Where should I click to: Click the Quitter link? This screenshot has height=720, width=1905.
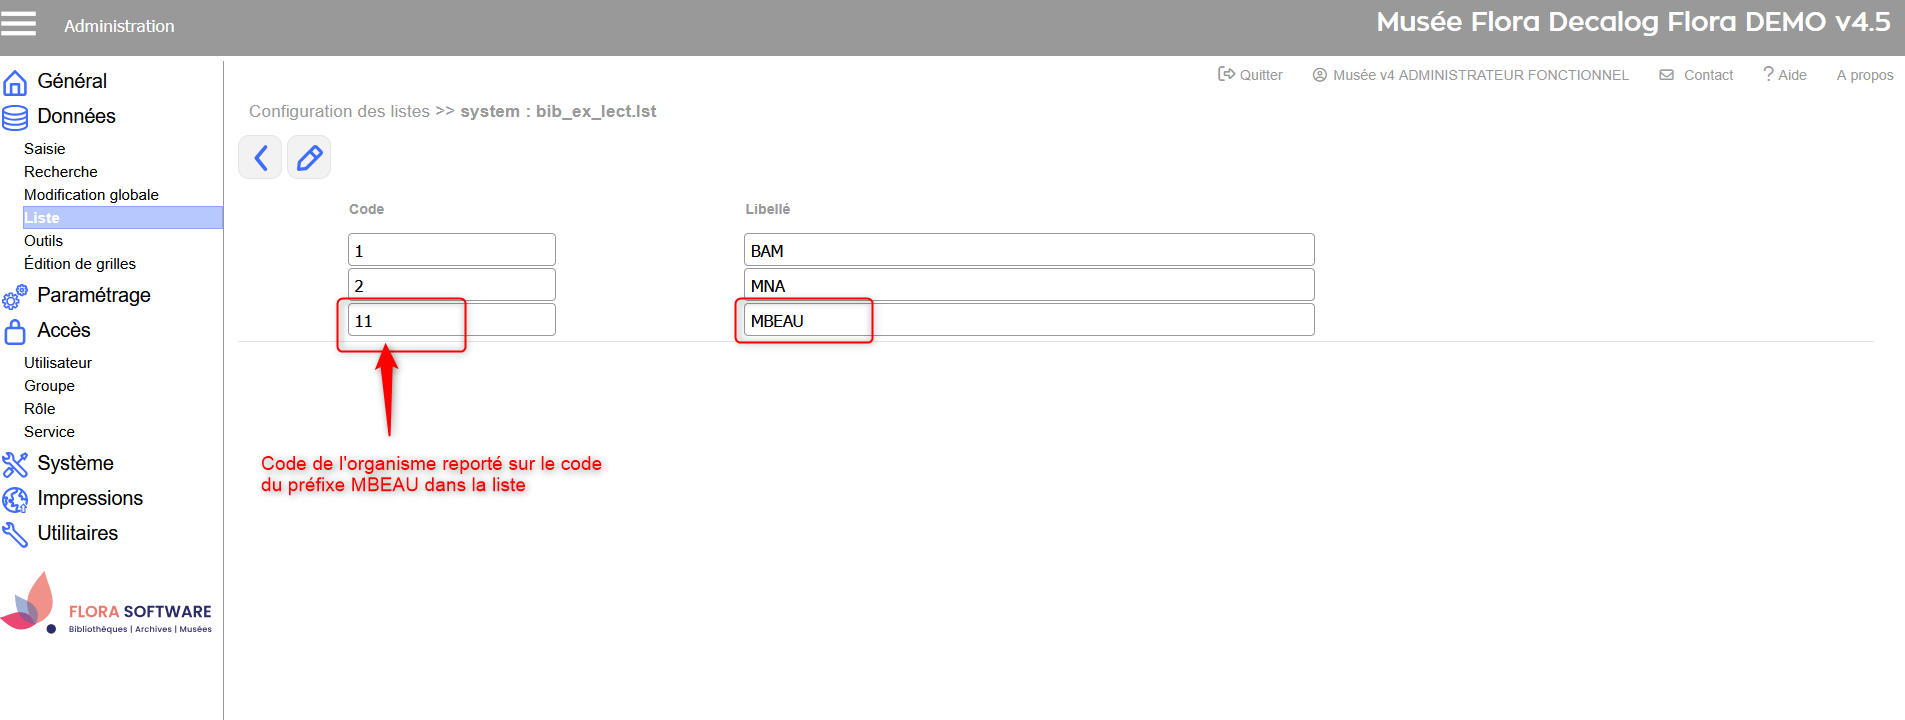tap(1251, 75)
